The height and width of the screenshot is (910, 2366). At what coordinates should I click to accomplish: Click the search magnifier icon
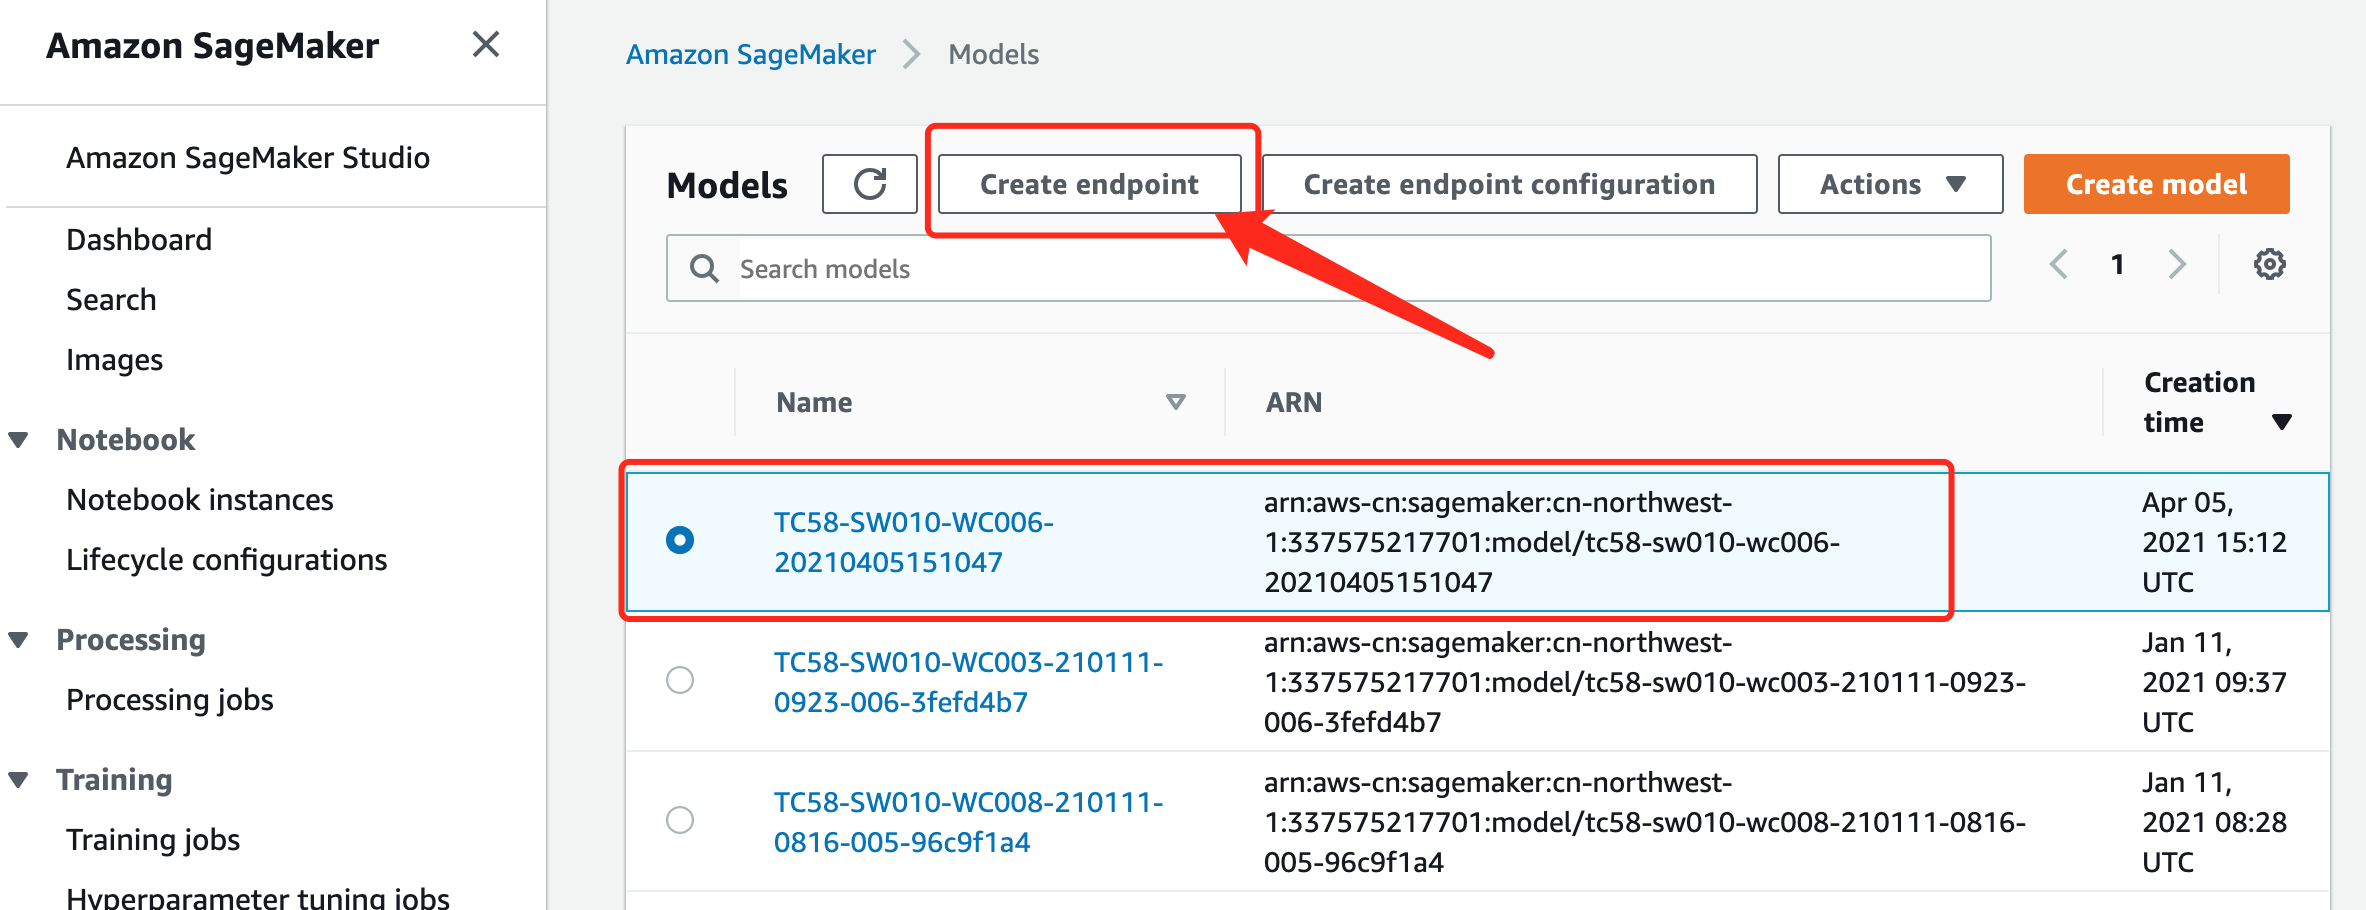[704, 268]
